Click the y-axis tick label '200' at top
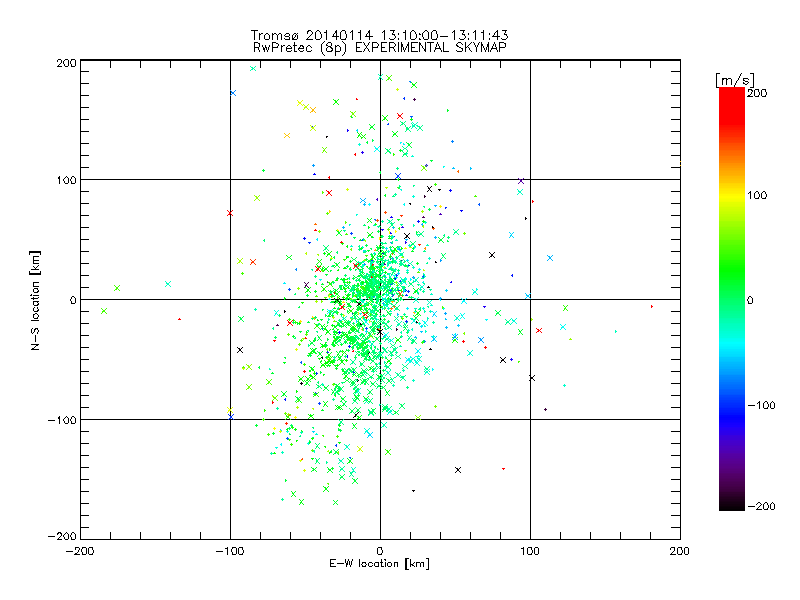Screen dimensions: 800x600 click(67, 63)
